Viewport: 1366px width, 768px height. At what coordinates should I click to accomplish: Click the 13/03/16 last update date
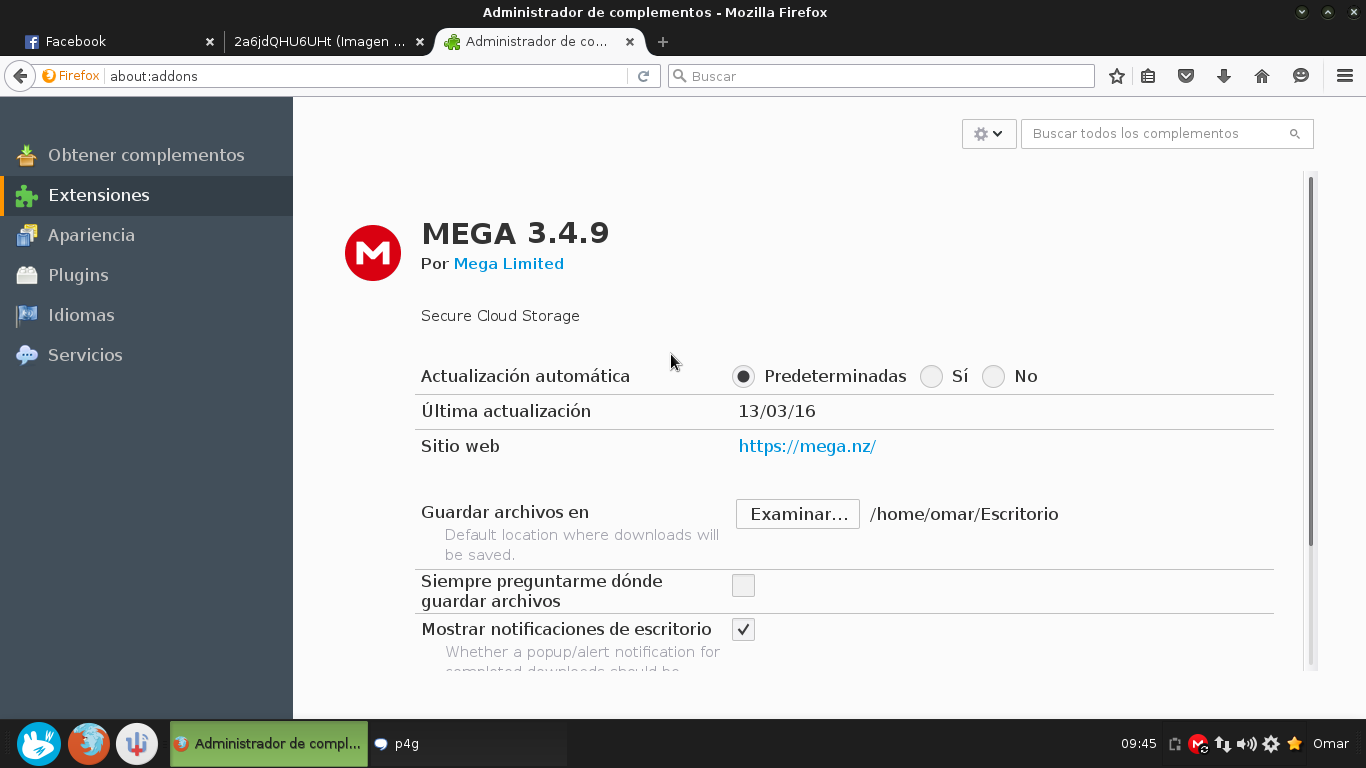(777, 411)
